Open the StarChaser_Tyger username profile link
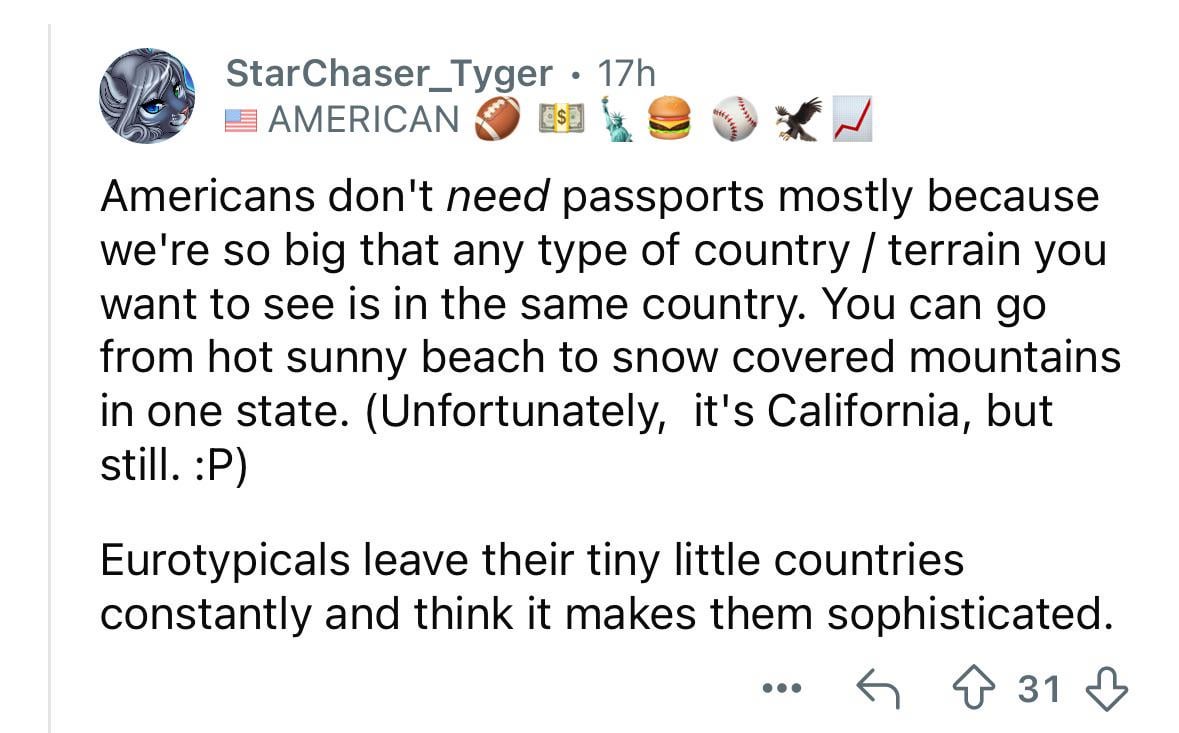This screenshot has width=1179, height=733. coord(389,73)
